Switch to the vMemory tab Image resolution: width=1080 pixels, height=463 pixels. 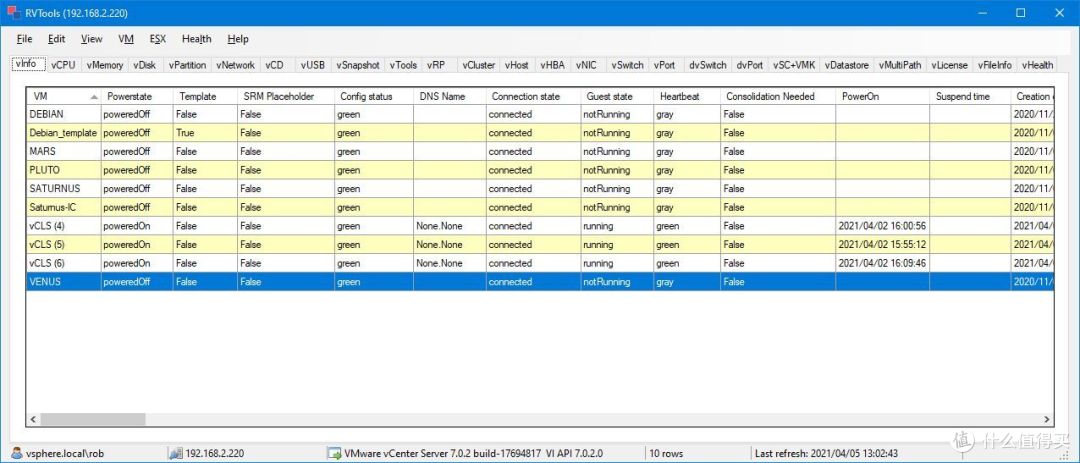(105, 65)
